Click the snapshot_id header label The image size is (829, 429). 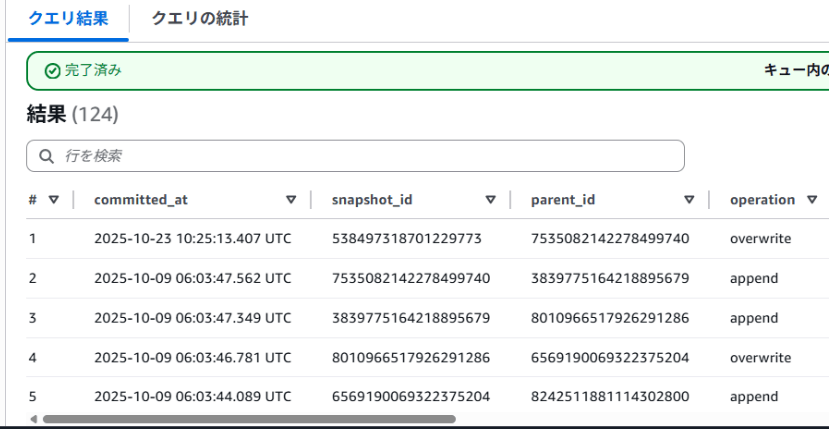pos(372,200)
